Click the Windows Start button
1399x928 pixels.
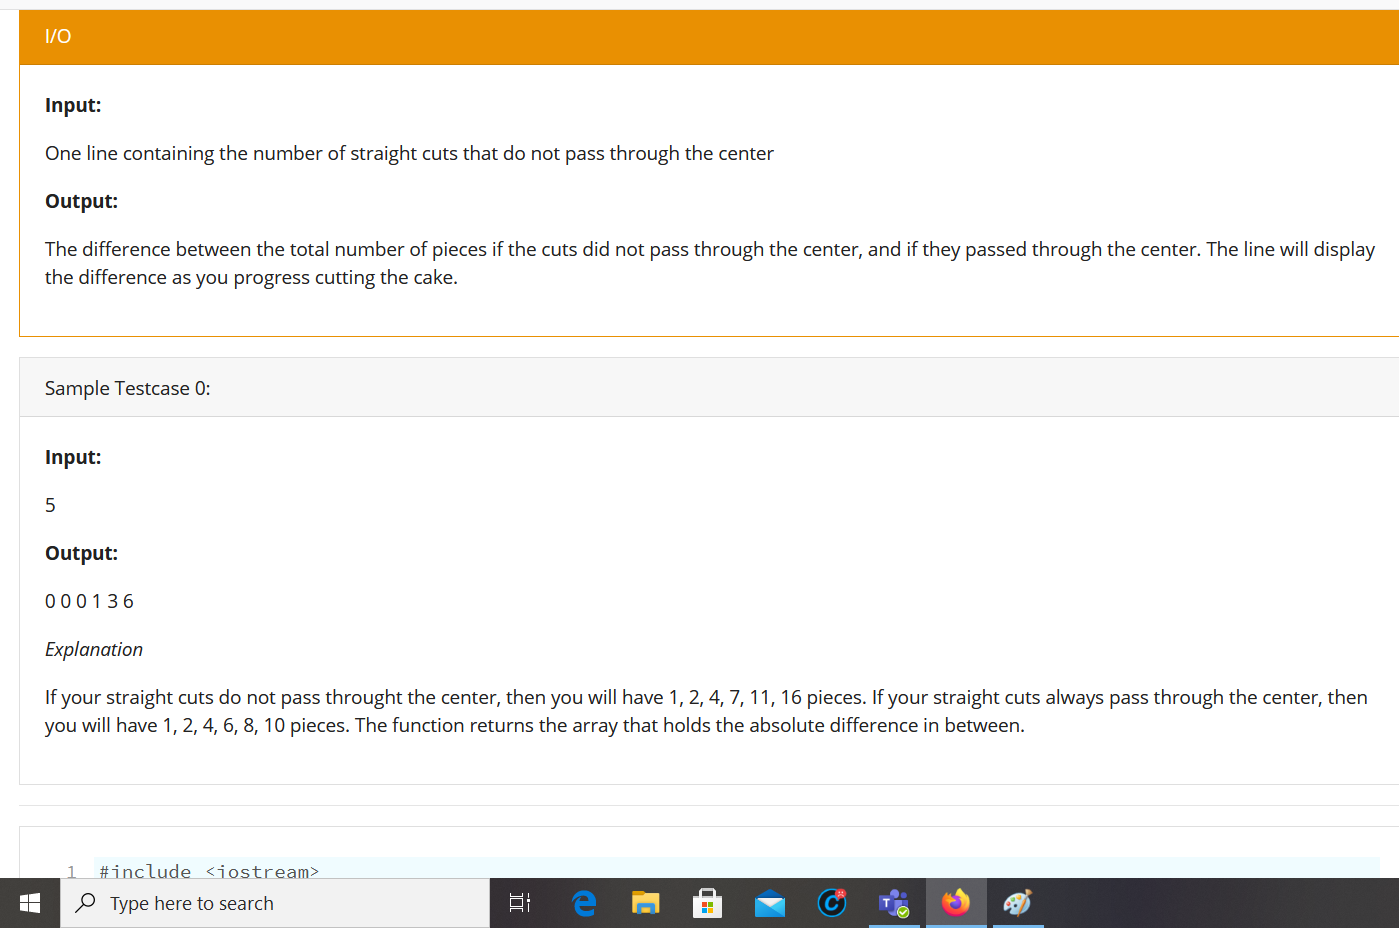[29, 903]
